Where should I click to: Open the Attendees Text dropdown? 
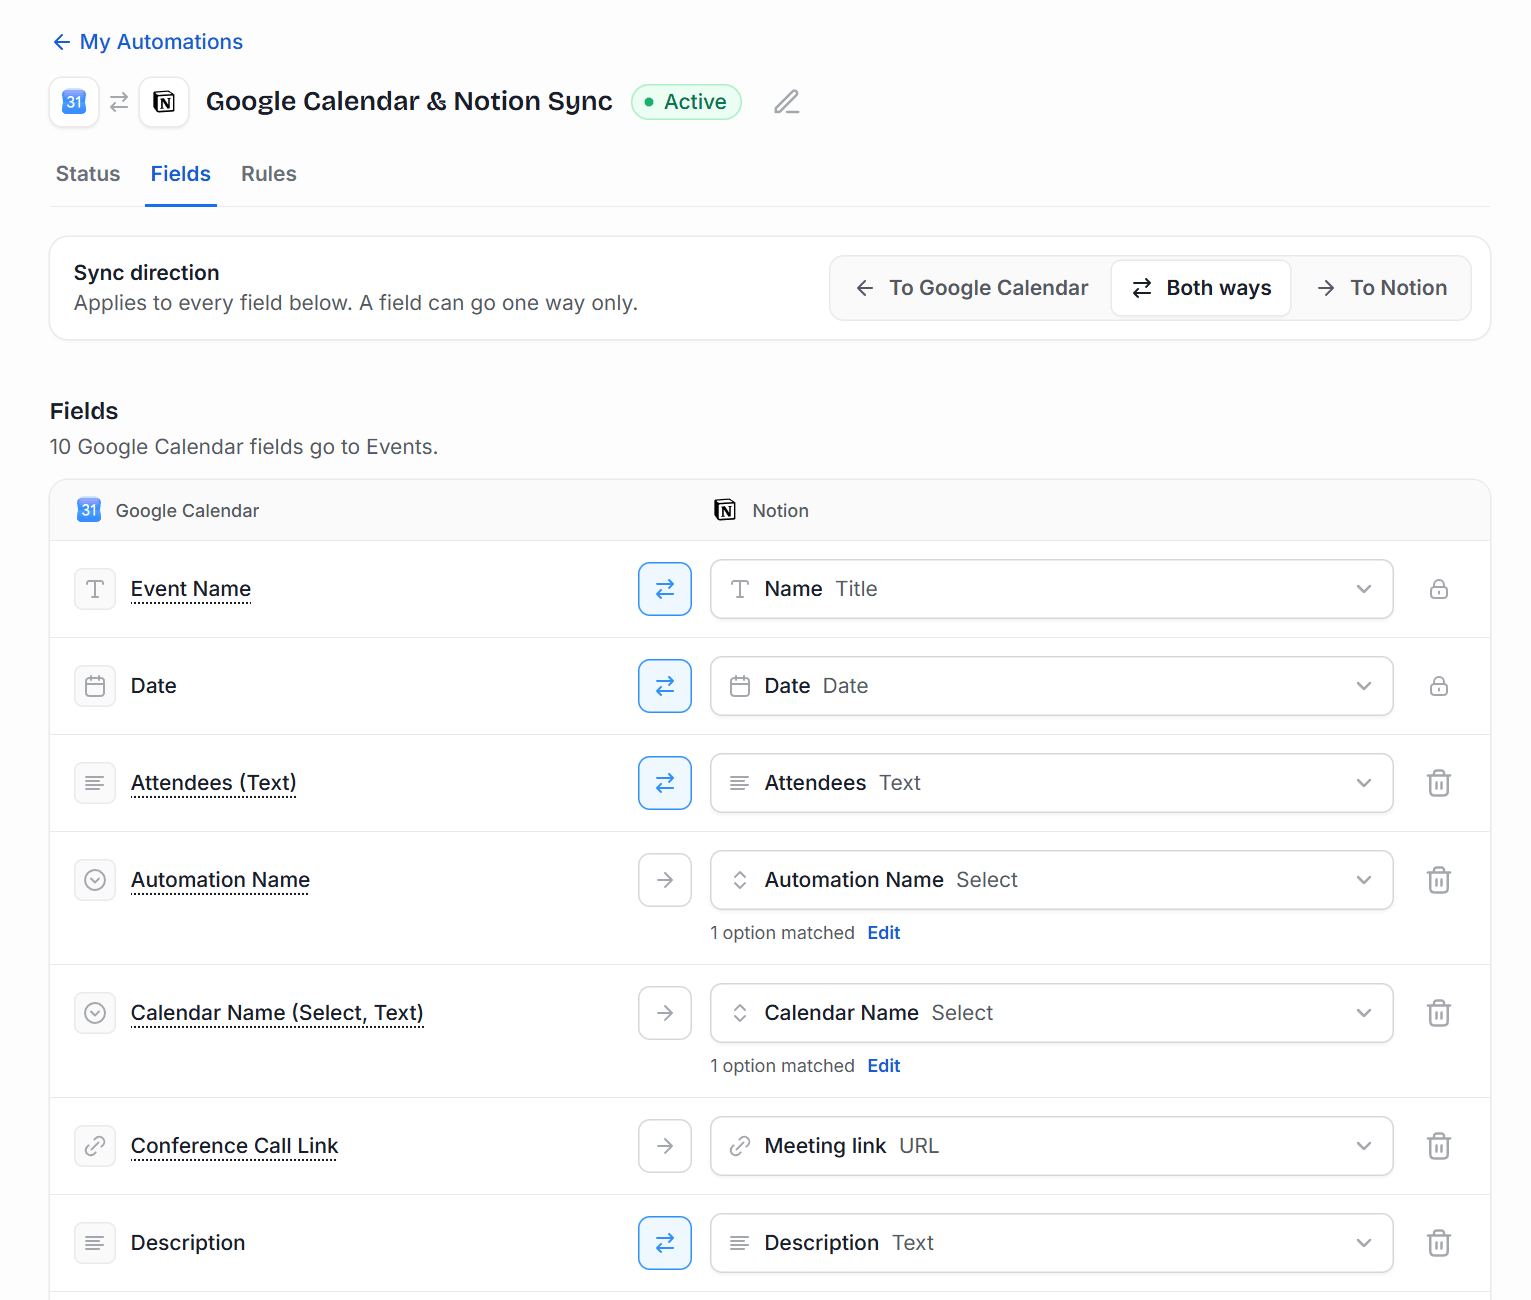pos(1052,783)
